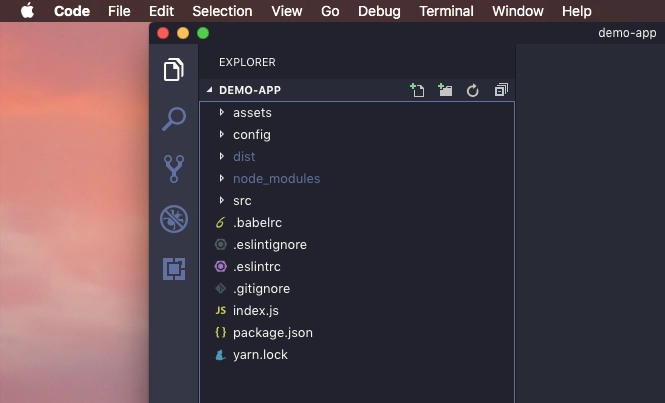Expand the assets folder arrow
The width and height of the screenshot is (665, 403).
[221, 112]
